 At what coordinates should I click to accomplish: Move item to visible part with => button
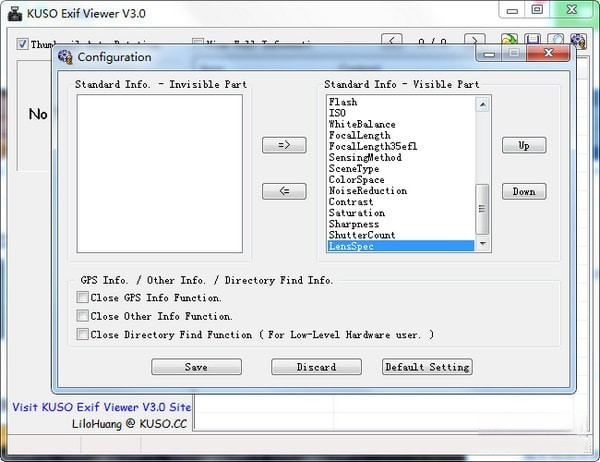(284, 145)
